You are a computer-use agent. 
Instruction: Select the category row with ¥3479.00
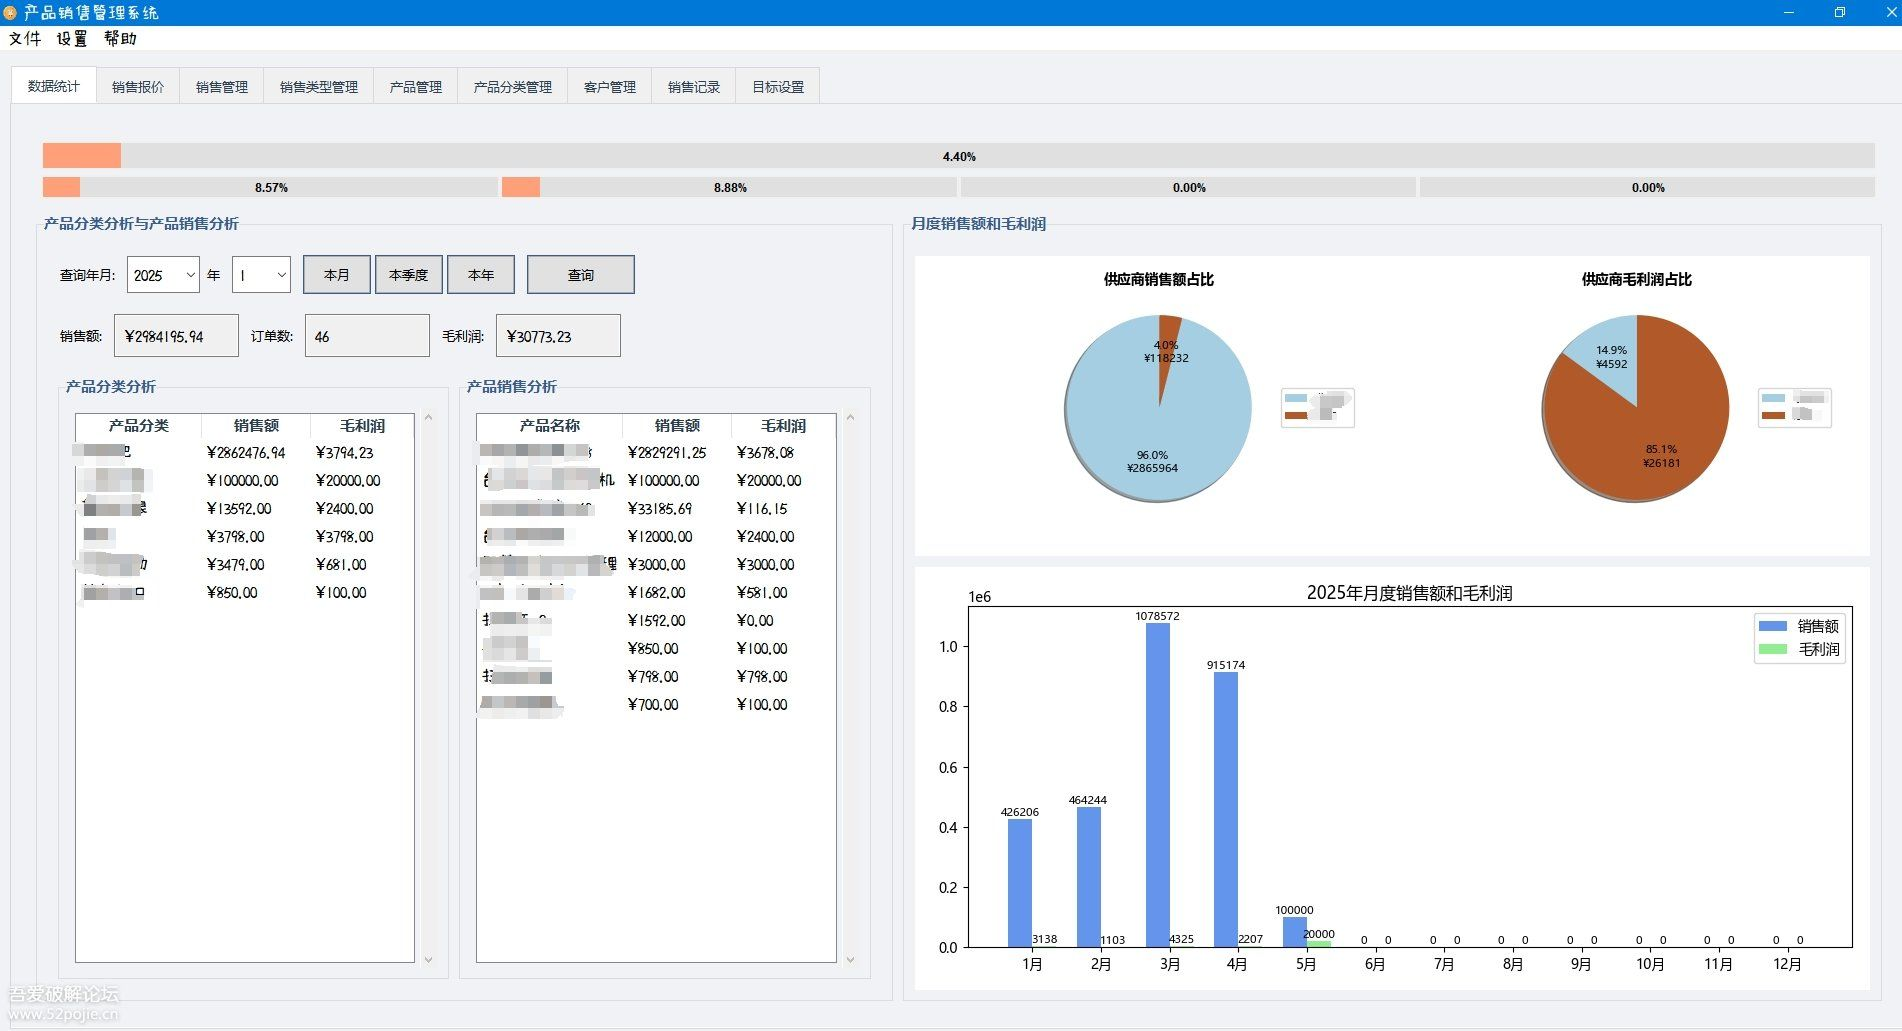coord(245,565)
